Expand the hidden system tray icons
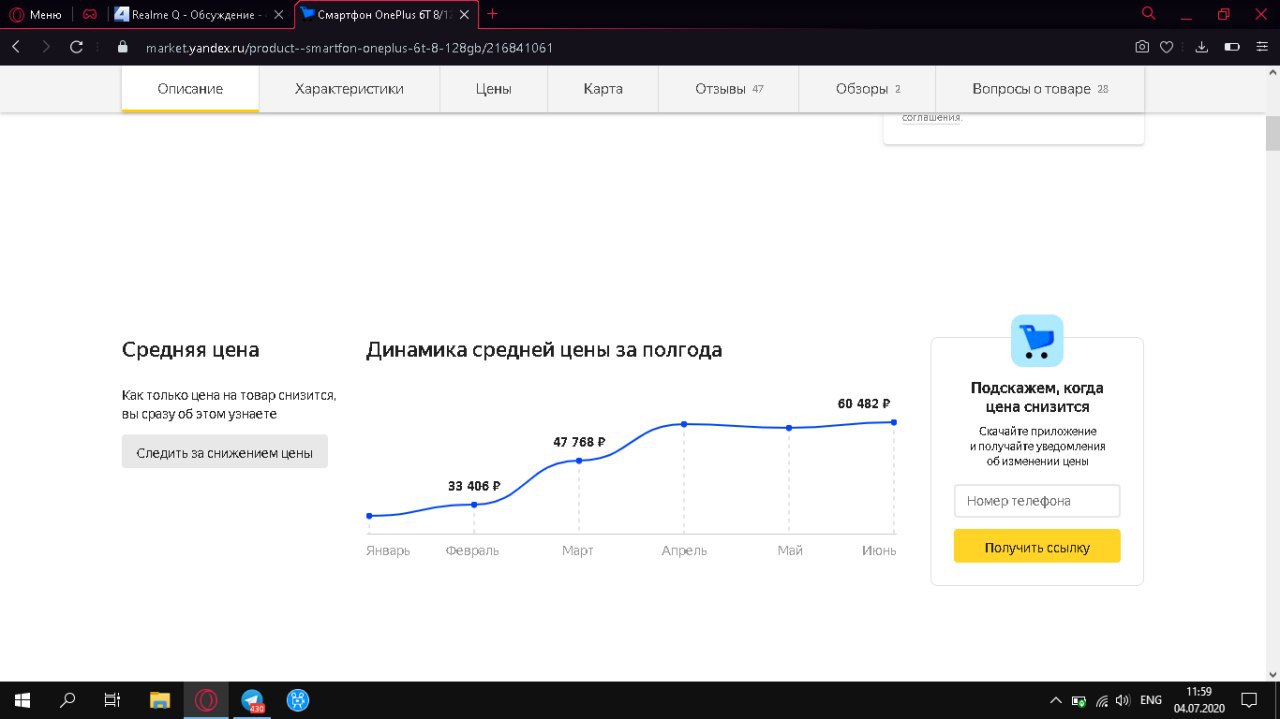Viewport: 1280px width, 719px height. point(1055,700)
